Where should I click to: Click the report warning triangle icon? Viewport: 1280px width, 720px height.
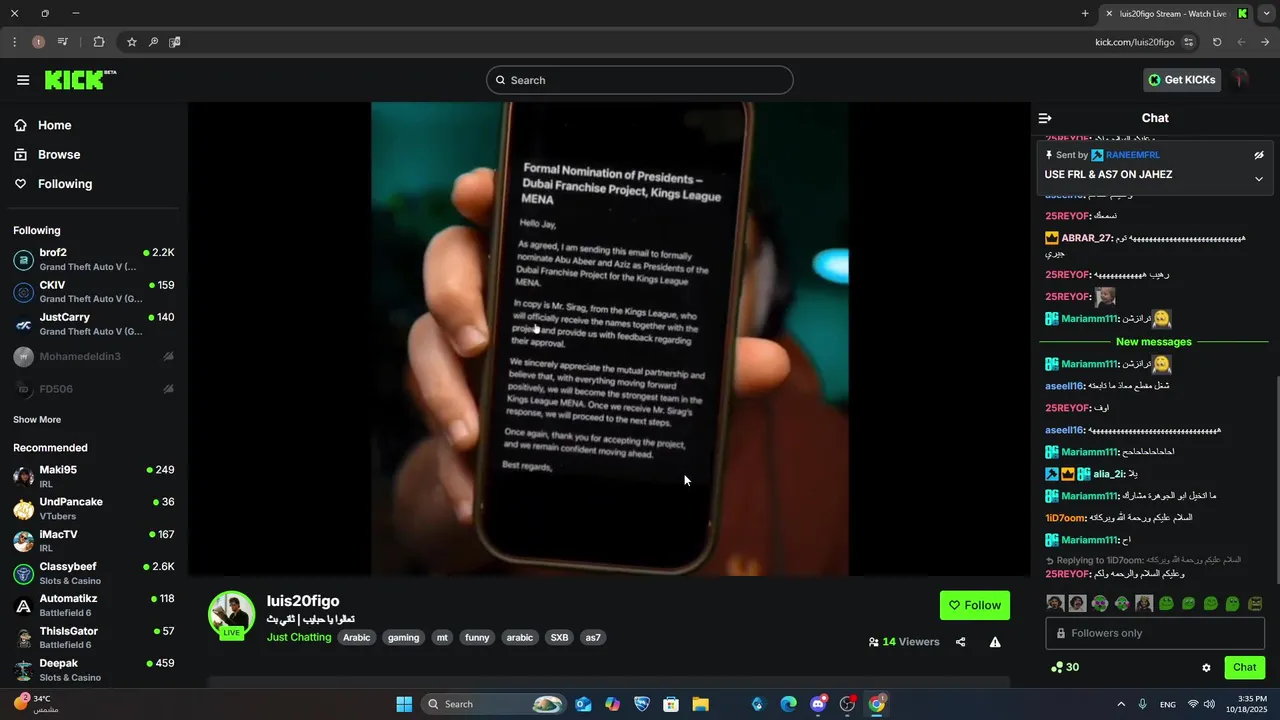tap(995, 642)
